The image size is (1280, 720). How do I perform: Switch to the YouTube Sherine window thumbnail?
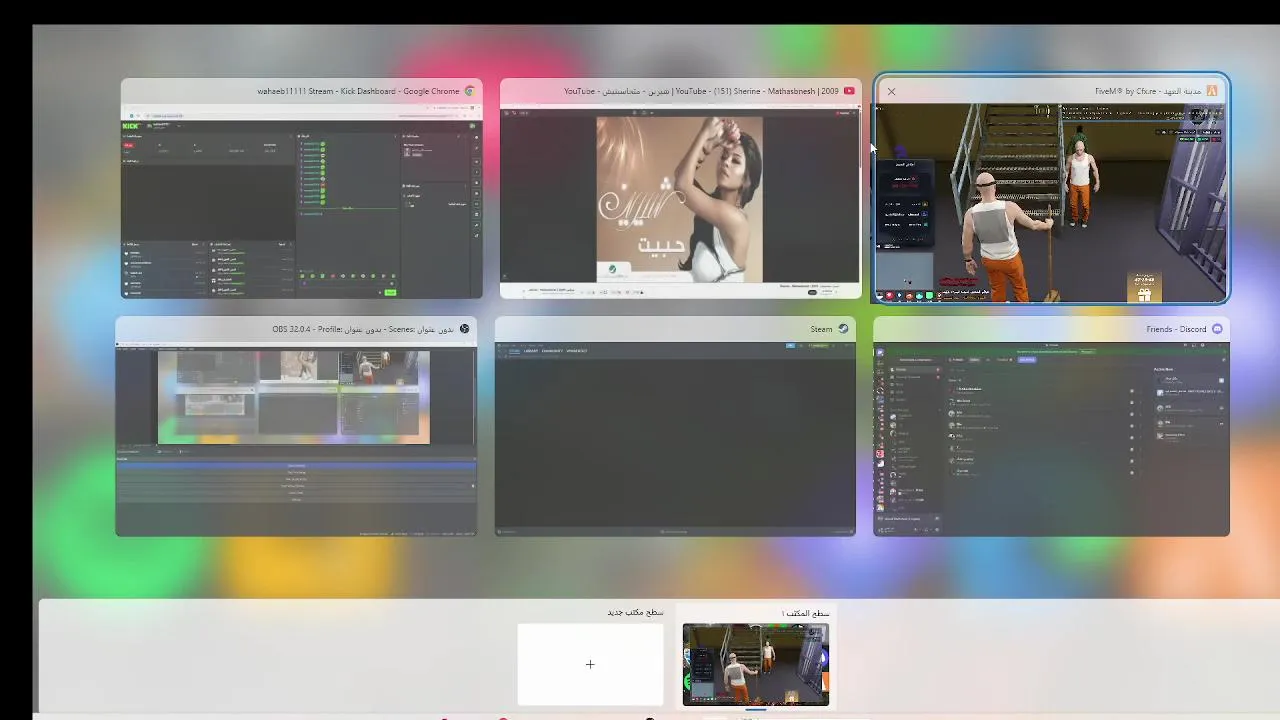pos(680,189)
